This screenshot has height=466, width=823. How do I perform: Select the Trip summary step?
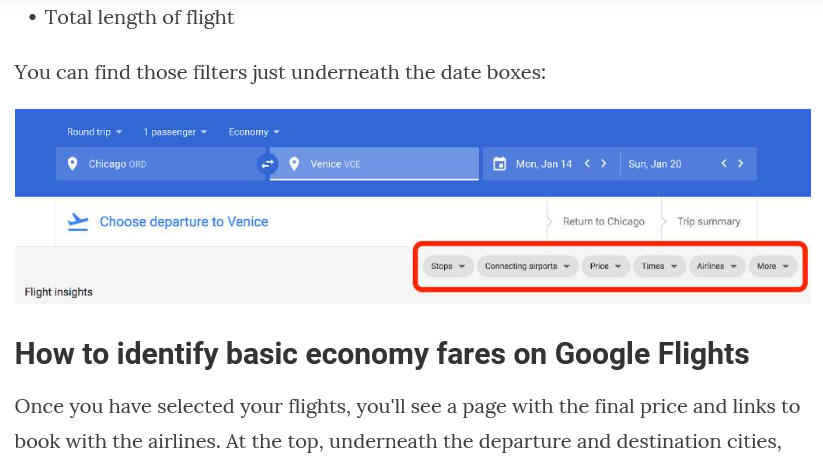[x=709, y=221]
